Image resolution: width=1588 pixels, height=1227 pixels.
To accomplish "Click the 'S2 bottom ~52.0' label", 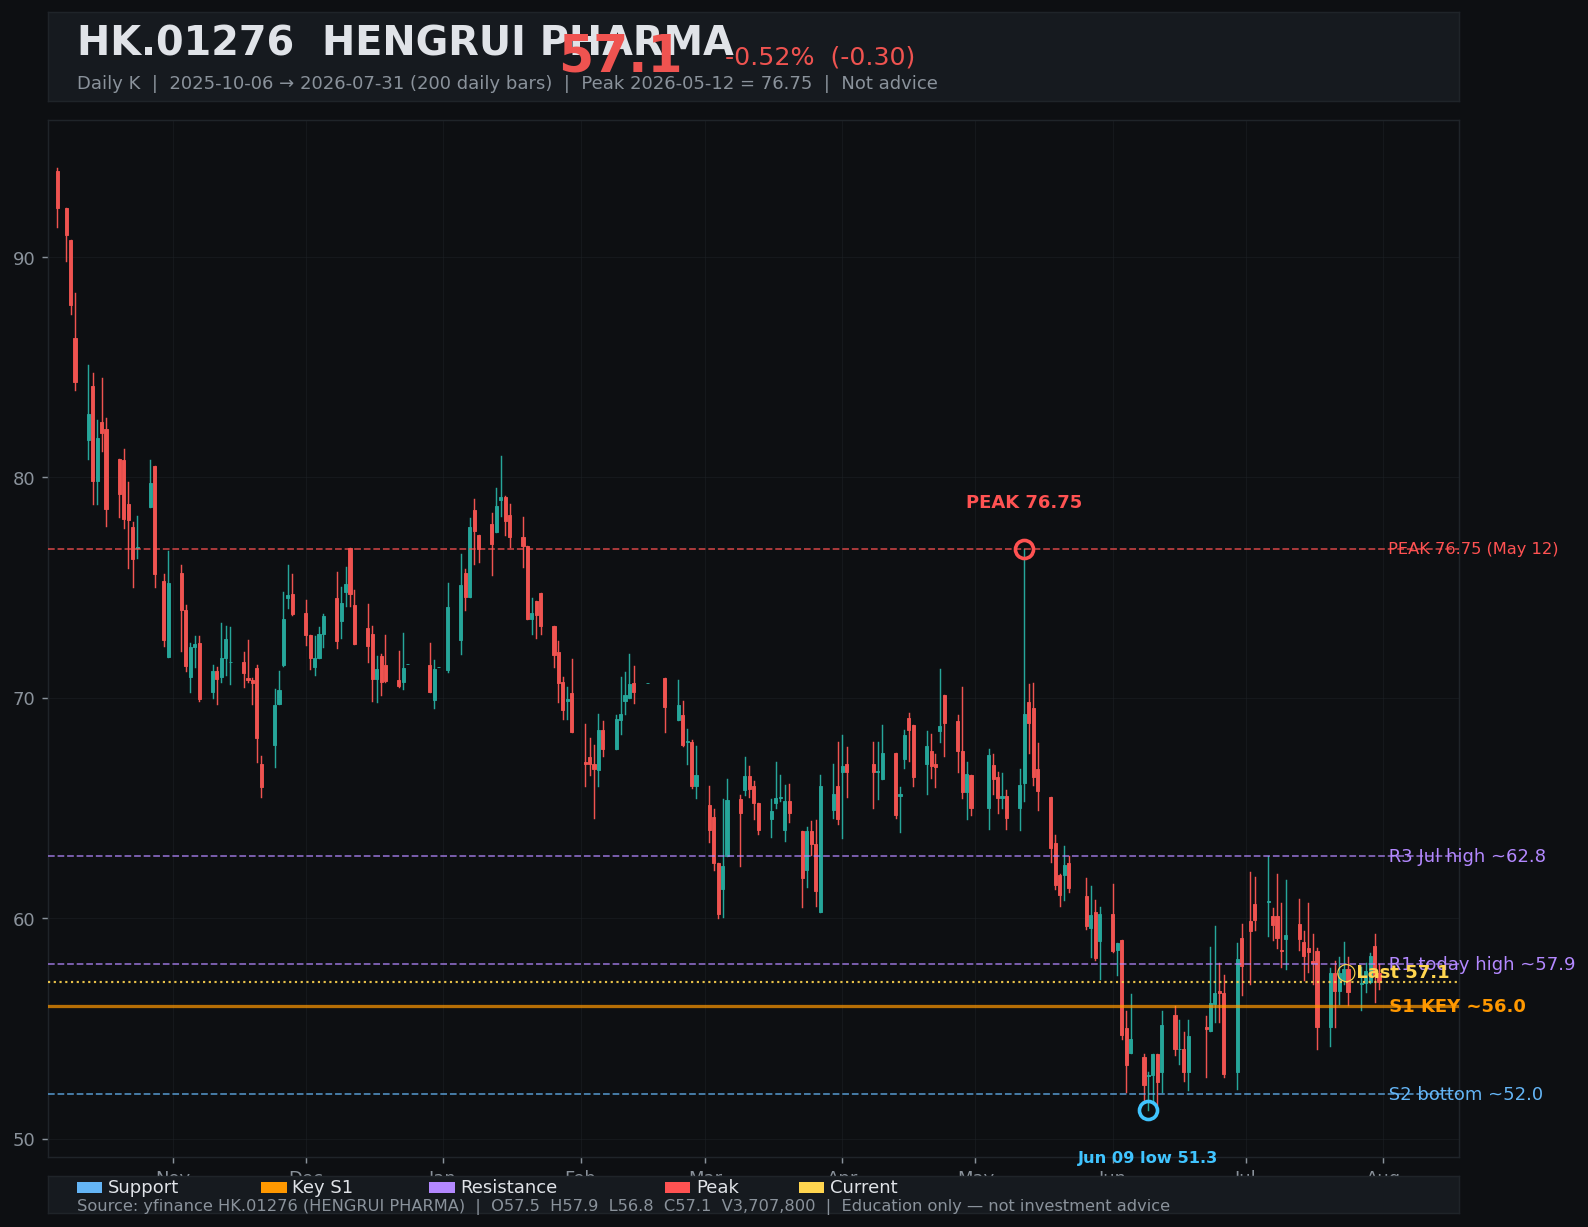I will pos(1465,1094).
